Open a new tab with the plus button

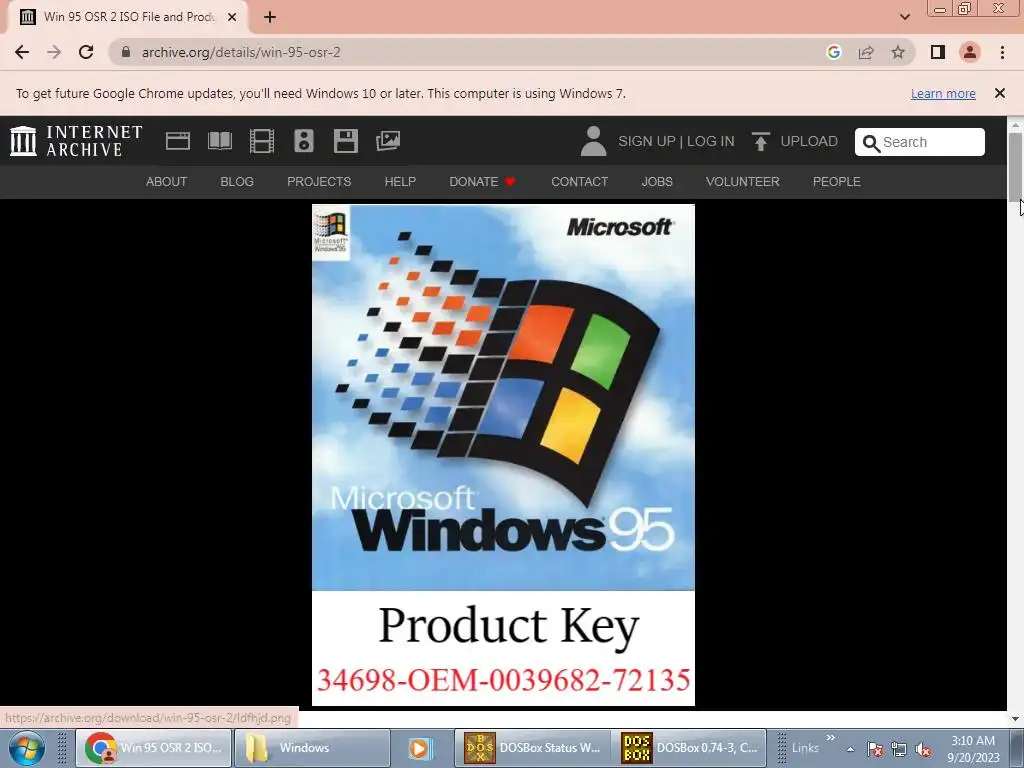pyautogui.click(x=270, y=17)
